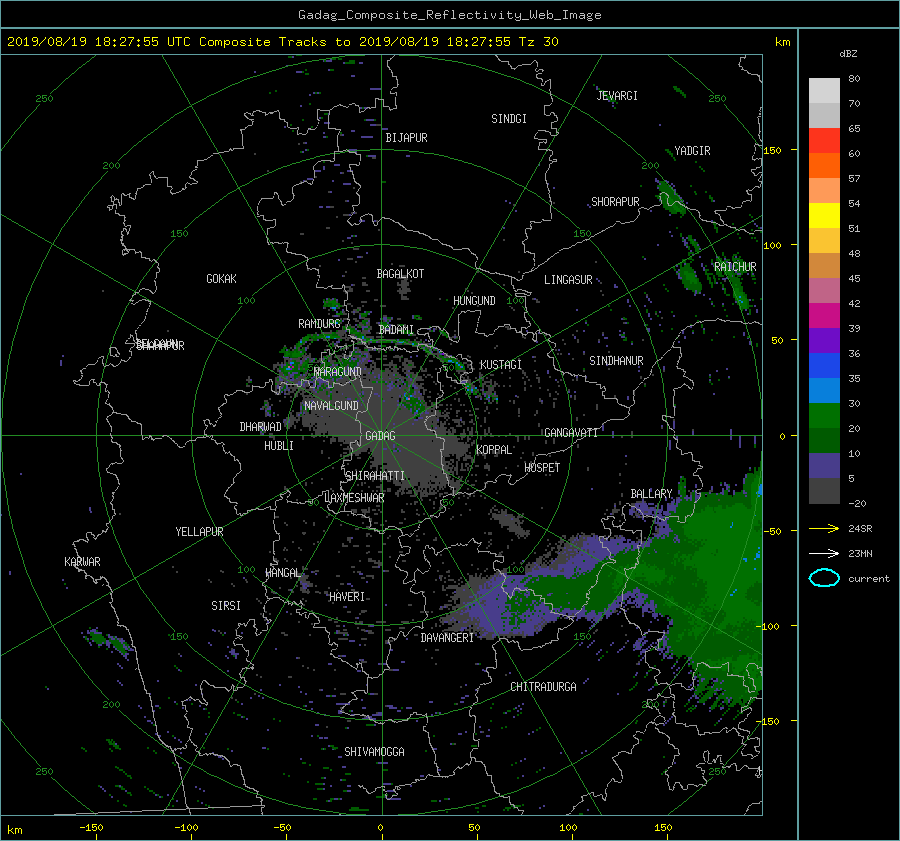The image size is (900, 841).
Task: Click the GANGAVATI city label
Action: 571,432
